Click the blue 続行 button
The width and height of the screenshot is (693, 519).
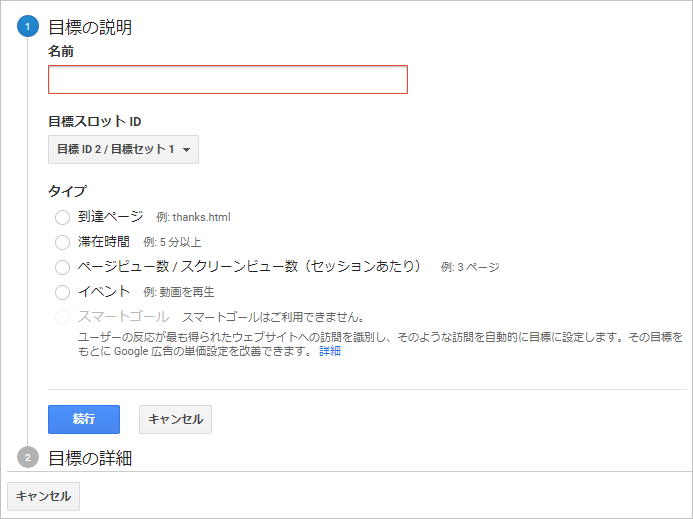(84, 419)
